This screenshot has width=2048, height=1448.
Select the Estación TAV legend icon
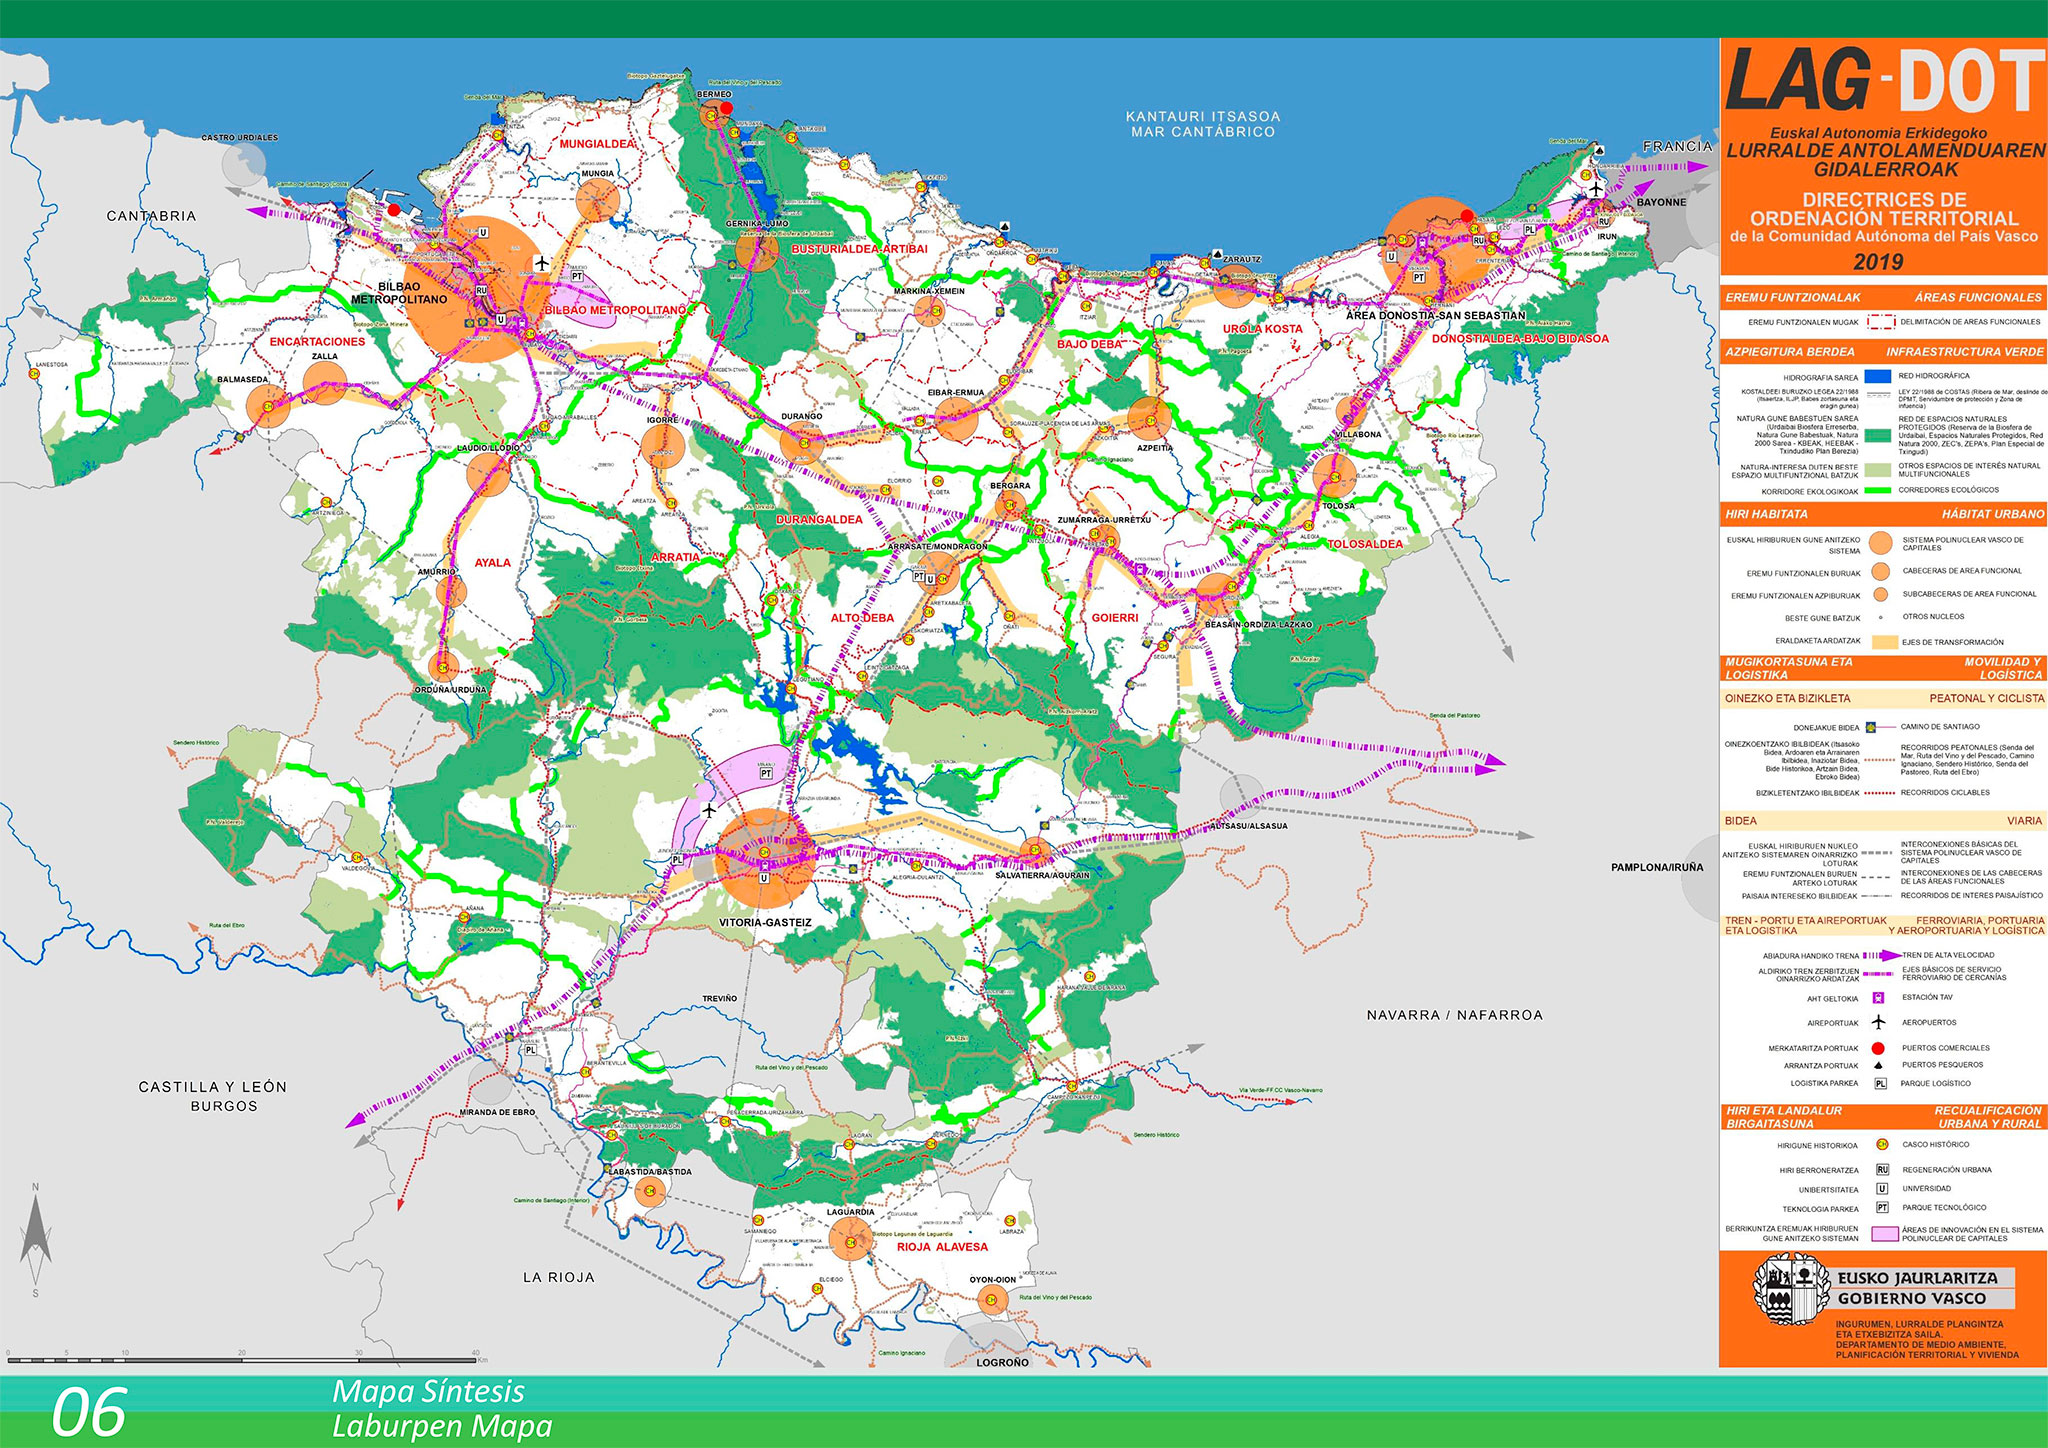tap(1879, 997)
